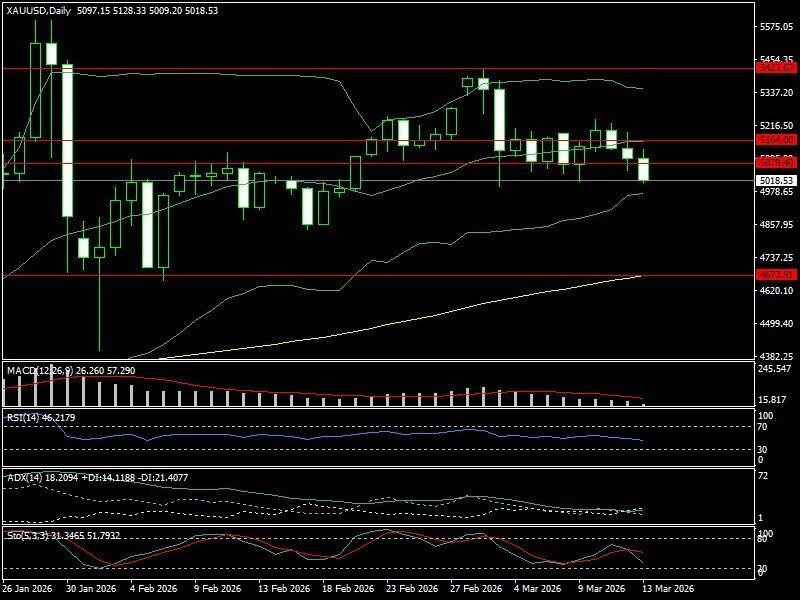Click the 5575.05 price axis label

(777, 27)
